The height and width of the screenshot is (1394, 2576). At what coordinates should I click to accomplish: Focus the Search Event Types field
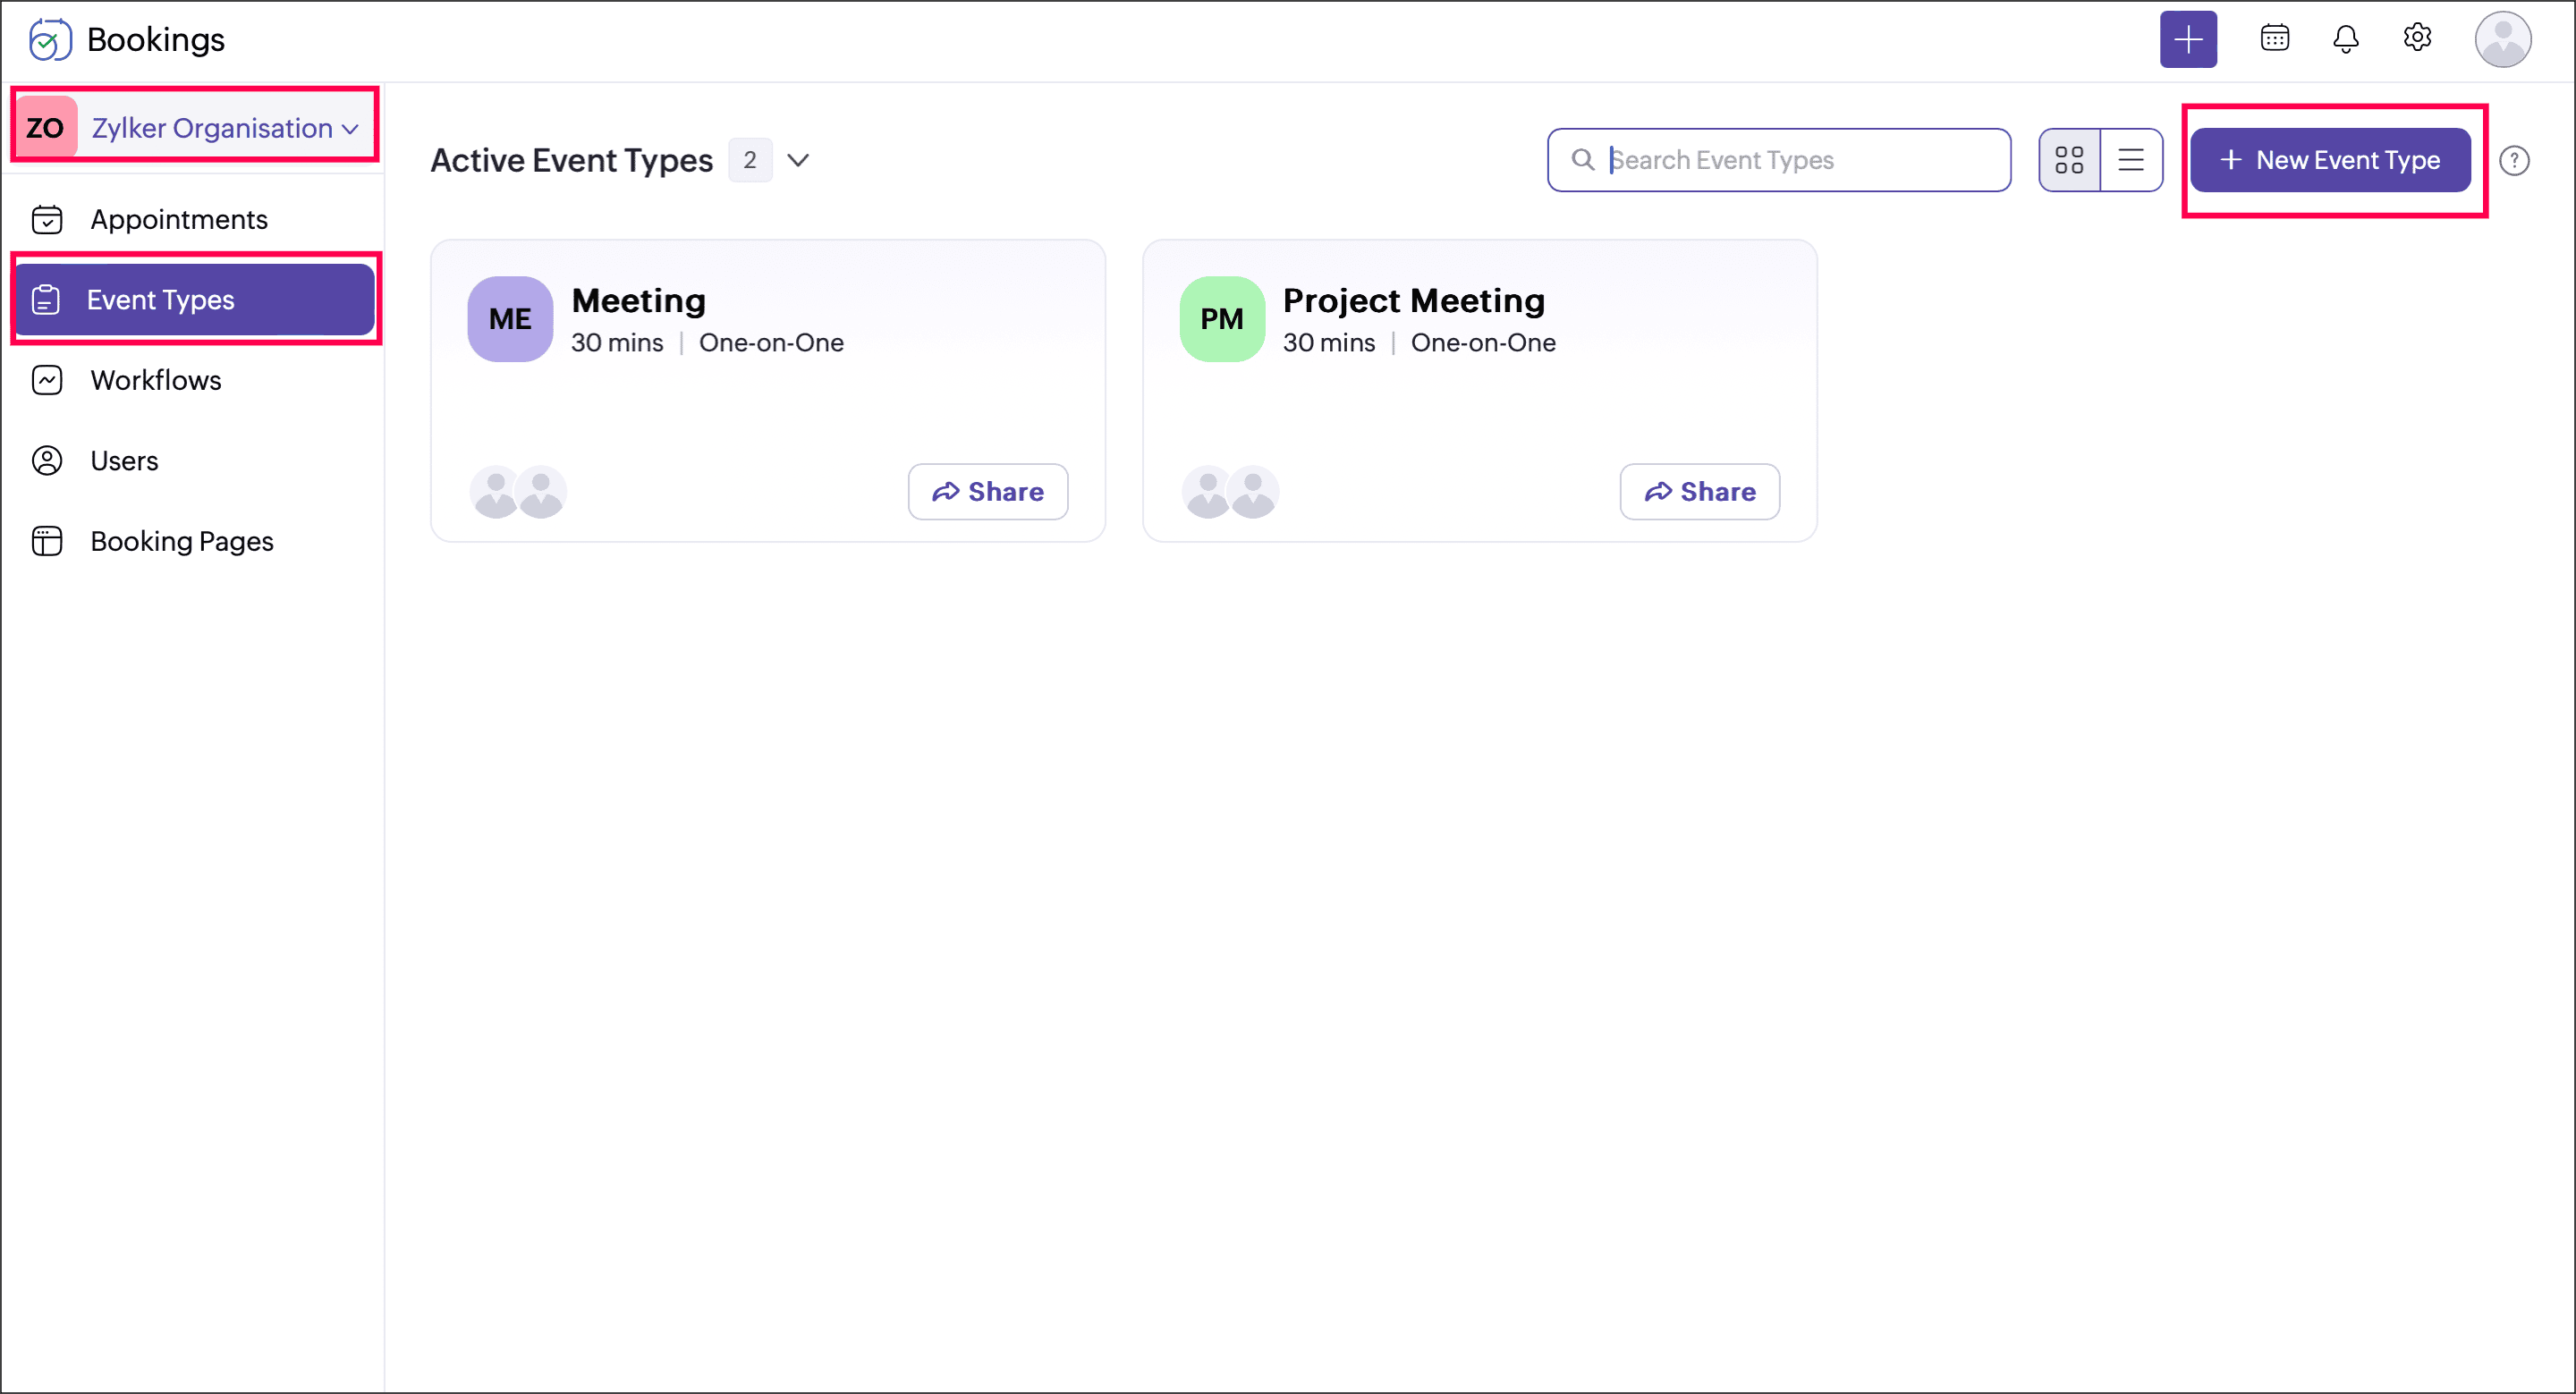tap(1790, 160)
